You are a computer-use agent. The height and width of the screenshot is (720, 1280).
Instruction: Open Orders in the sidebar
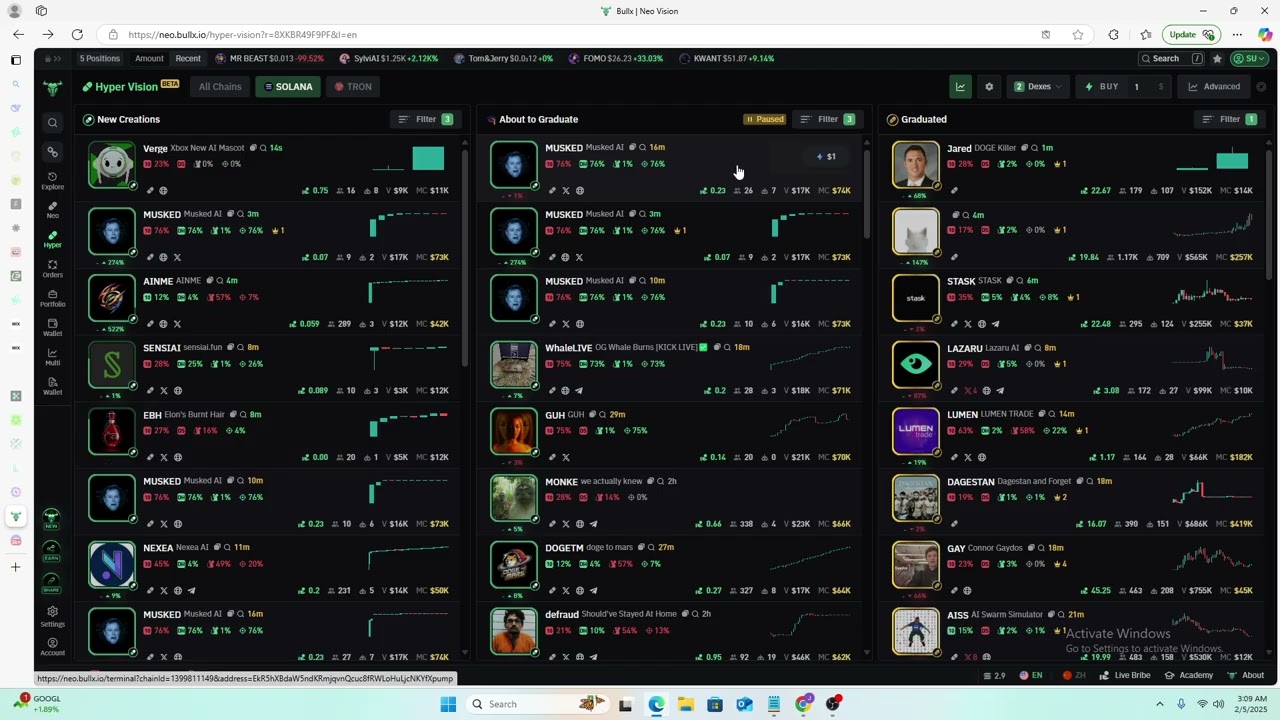[x=52, y=269]
